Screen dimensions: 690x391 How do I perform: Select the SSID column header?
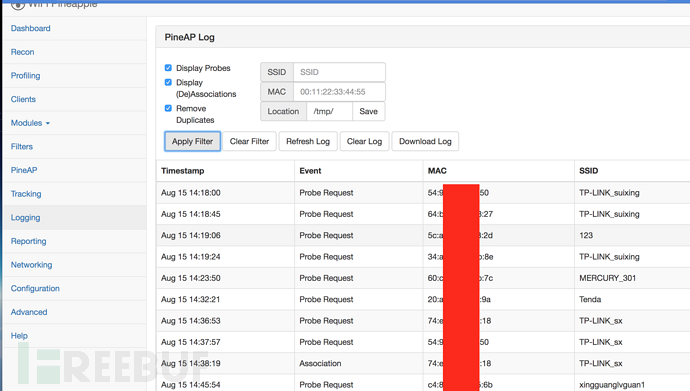(588, 171)
